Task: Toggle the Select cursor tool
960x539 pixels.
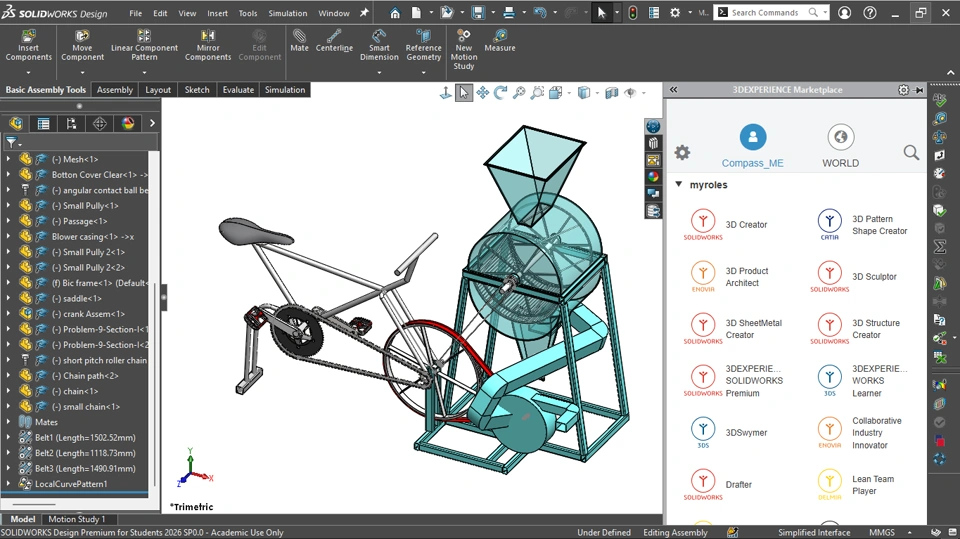Action: [x=601, y=13]
